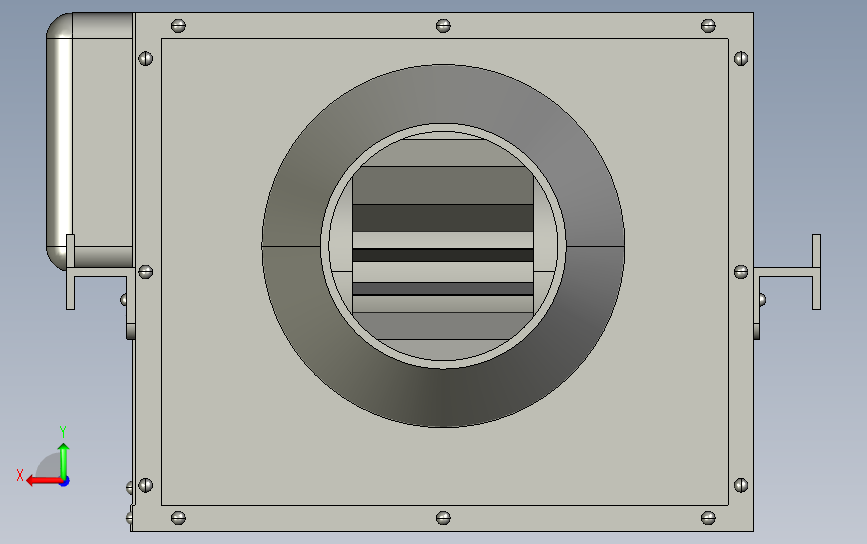Pick the middle screw on the right frame edge
The height and width of the screenshot is (544, 867).
[x=741, y=271]
